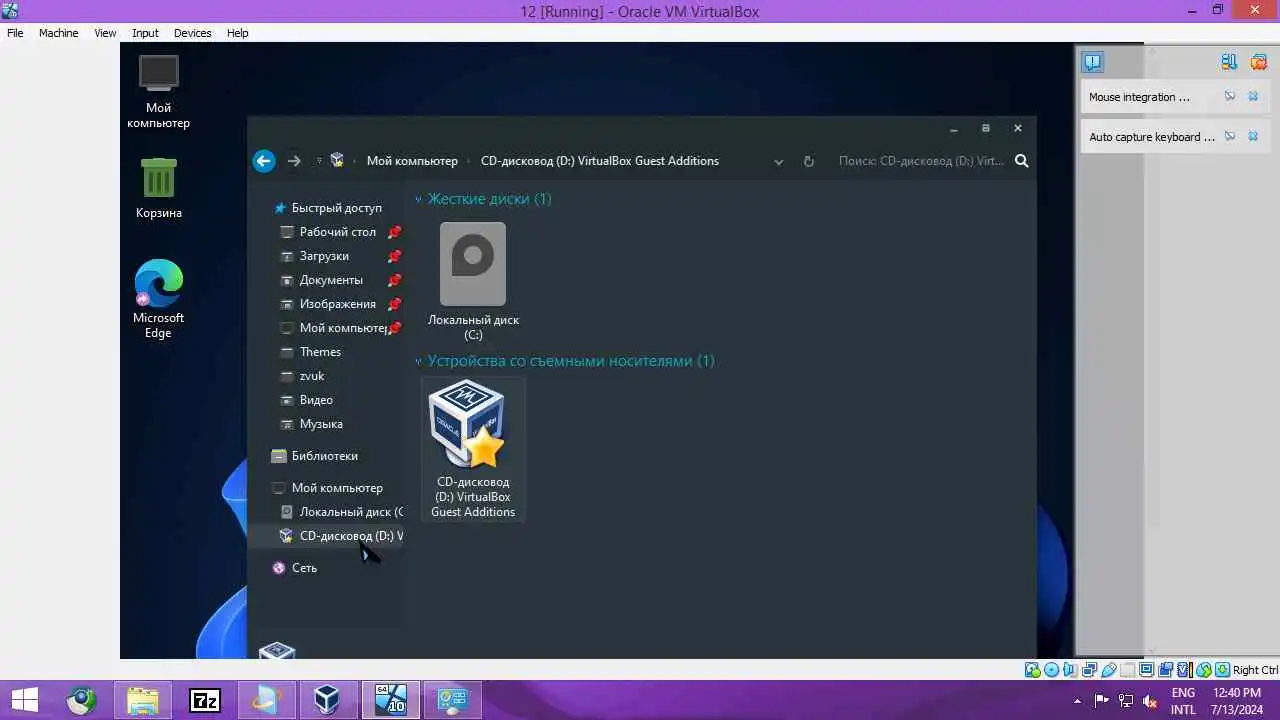1280x720 pixels.
Task: Open the Windows Start button on host taskbar
Action: tap(25, 700)
